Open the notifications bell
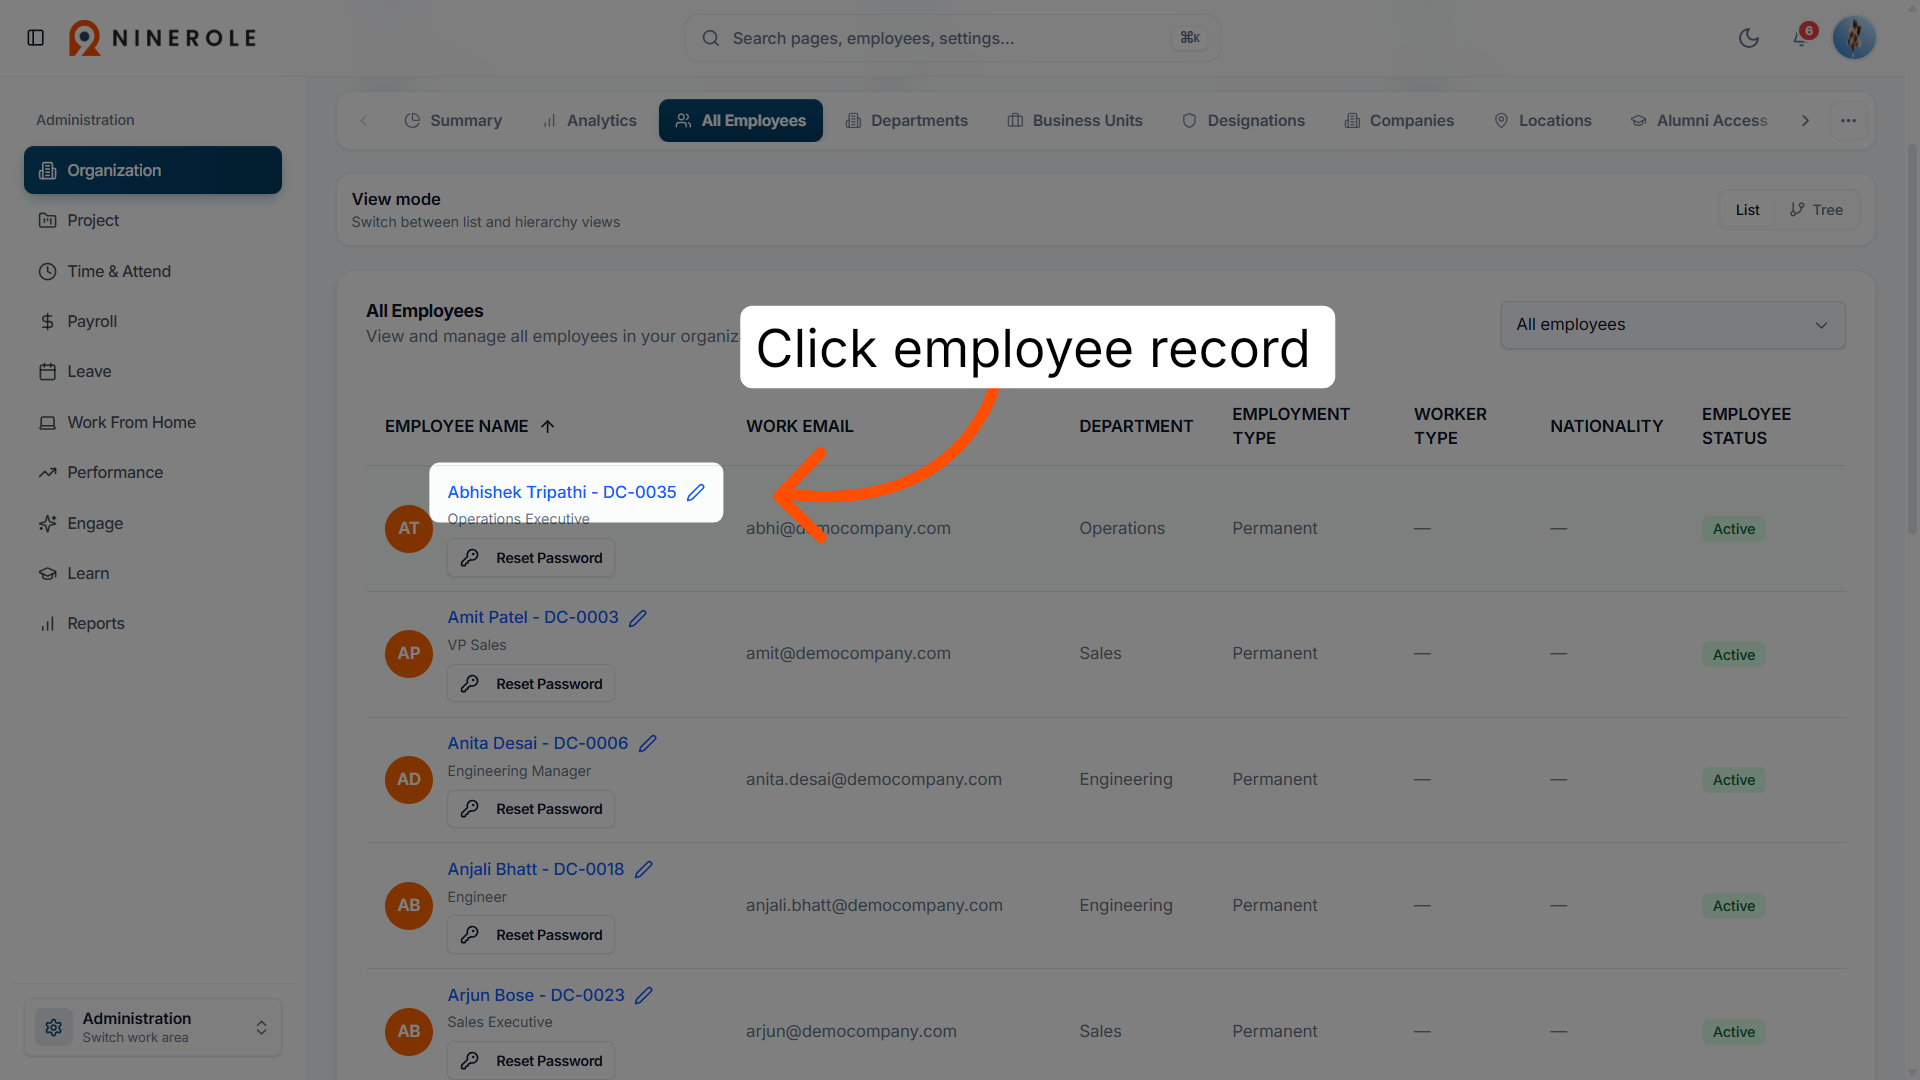Image resolution: width=1920 pixels, height=1080 pixels. [1800, 38]
